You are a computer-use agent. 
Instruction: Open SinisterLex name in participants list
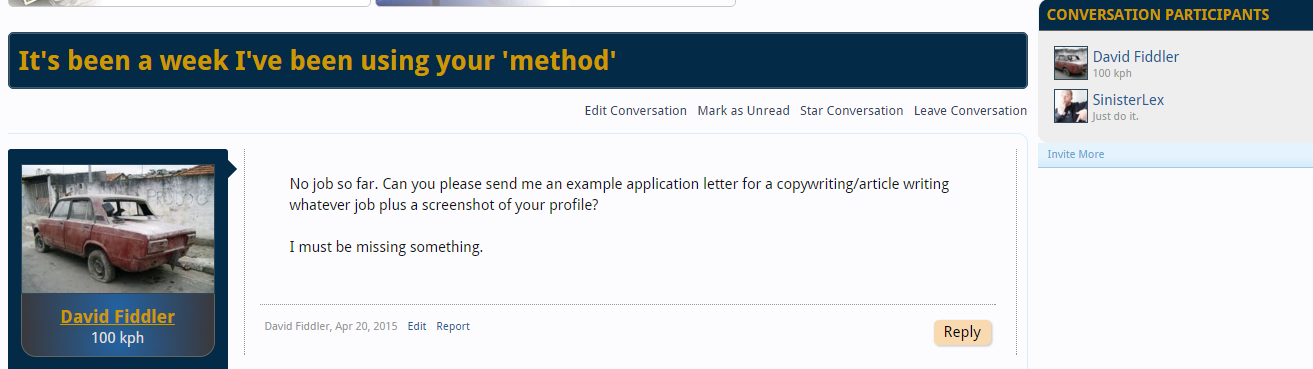pos(1128,100)
